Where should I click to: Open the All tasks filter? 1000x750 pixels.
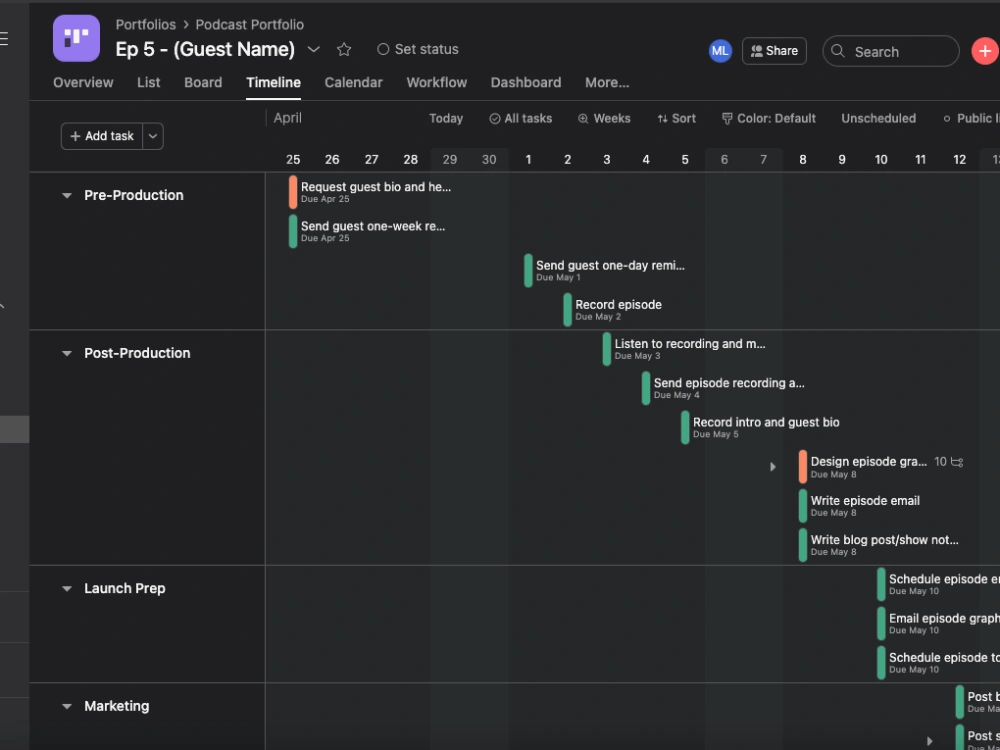coord(520,118)
